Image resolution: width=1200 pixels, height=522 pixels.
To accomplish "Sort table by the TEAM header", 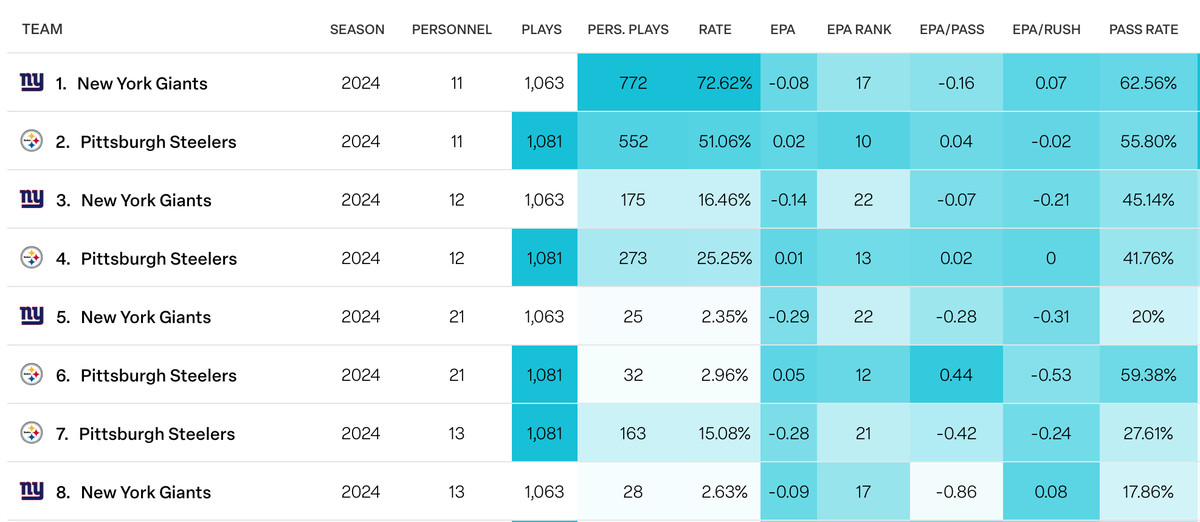I will tap(42, 30).
